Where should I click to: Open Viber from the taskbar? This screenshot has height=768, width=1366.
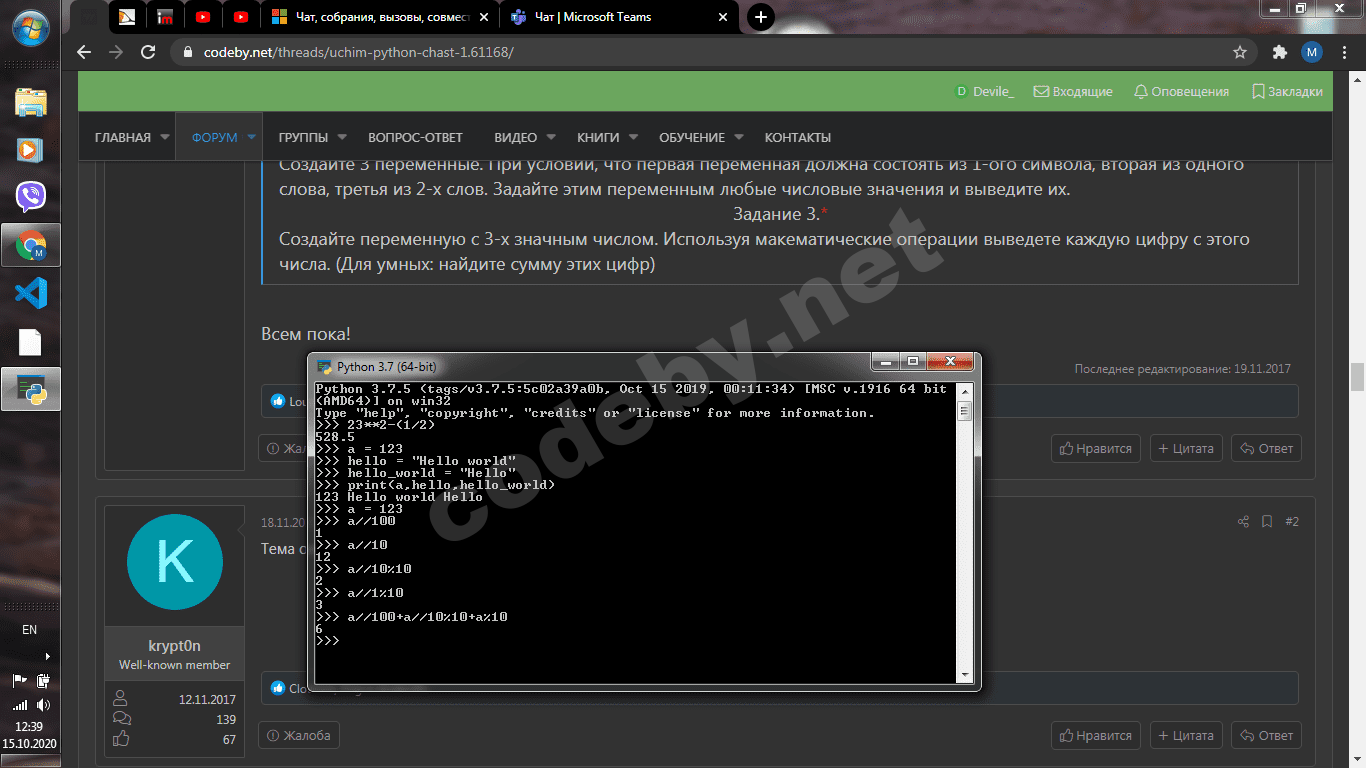tap(30, 197)
